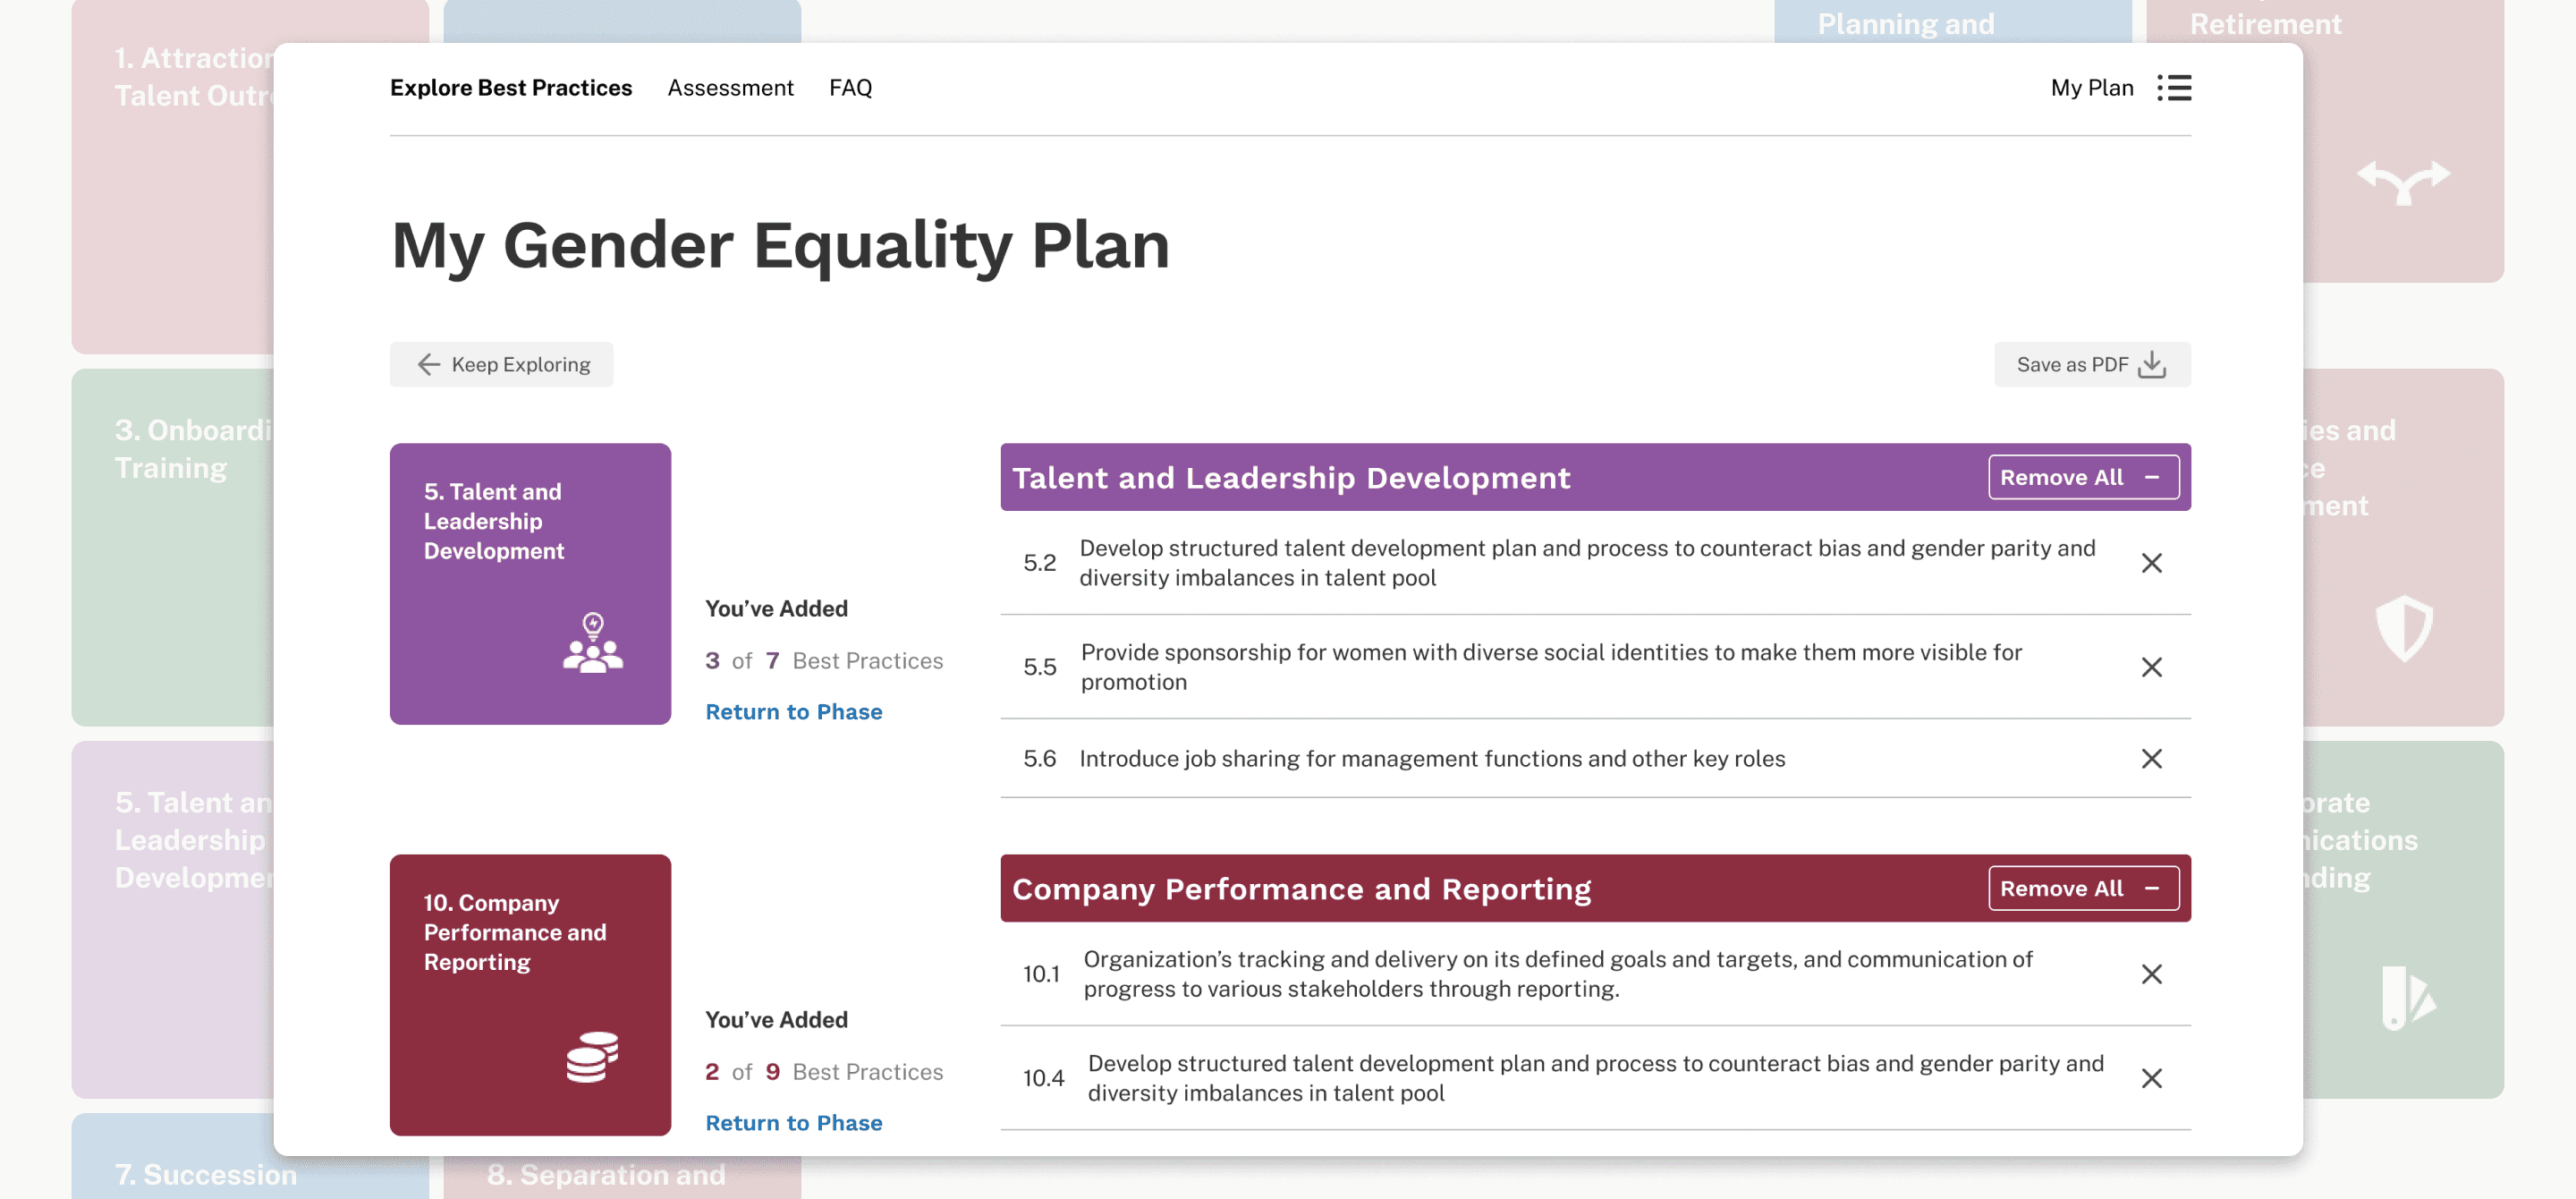
Task: Remove best practice 5.2 with X icon
Action: (x=2151, y=563)
